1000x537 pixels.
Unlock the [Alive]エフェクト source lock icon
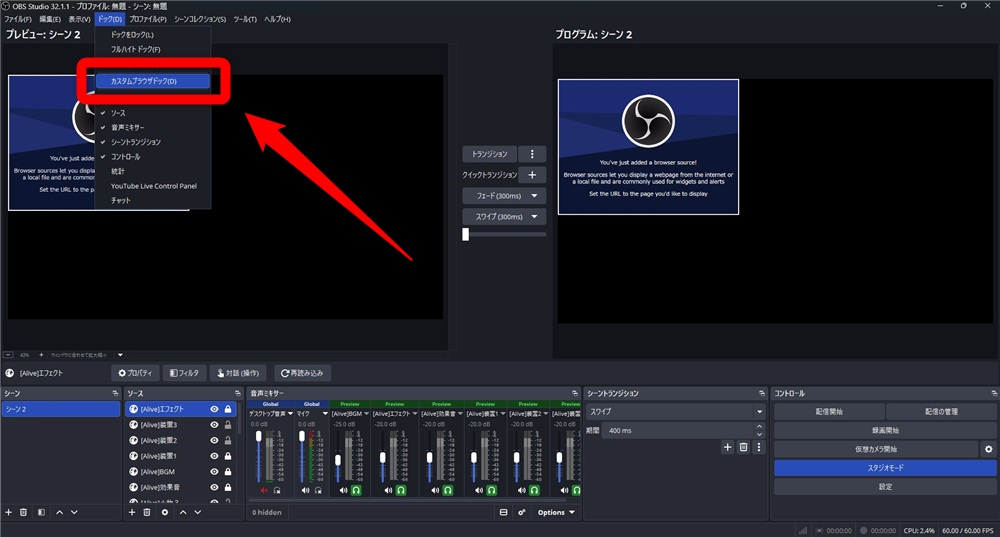tap(228, 409)
